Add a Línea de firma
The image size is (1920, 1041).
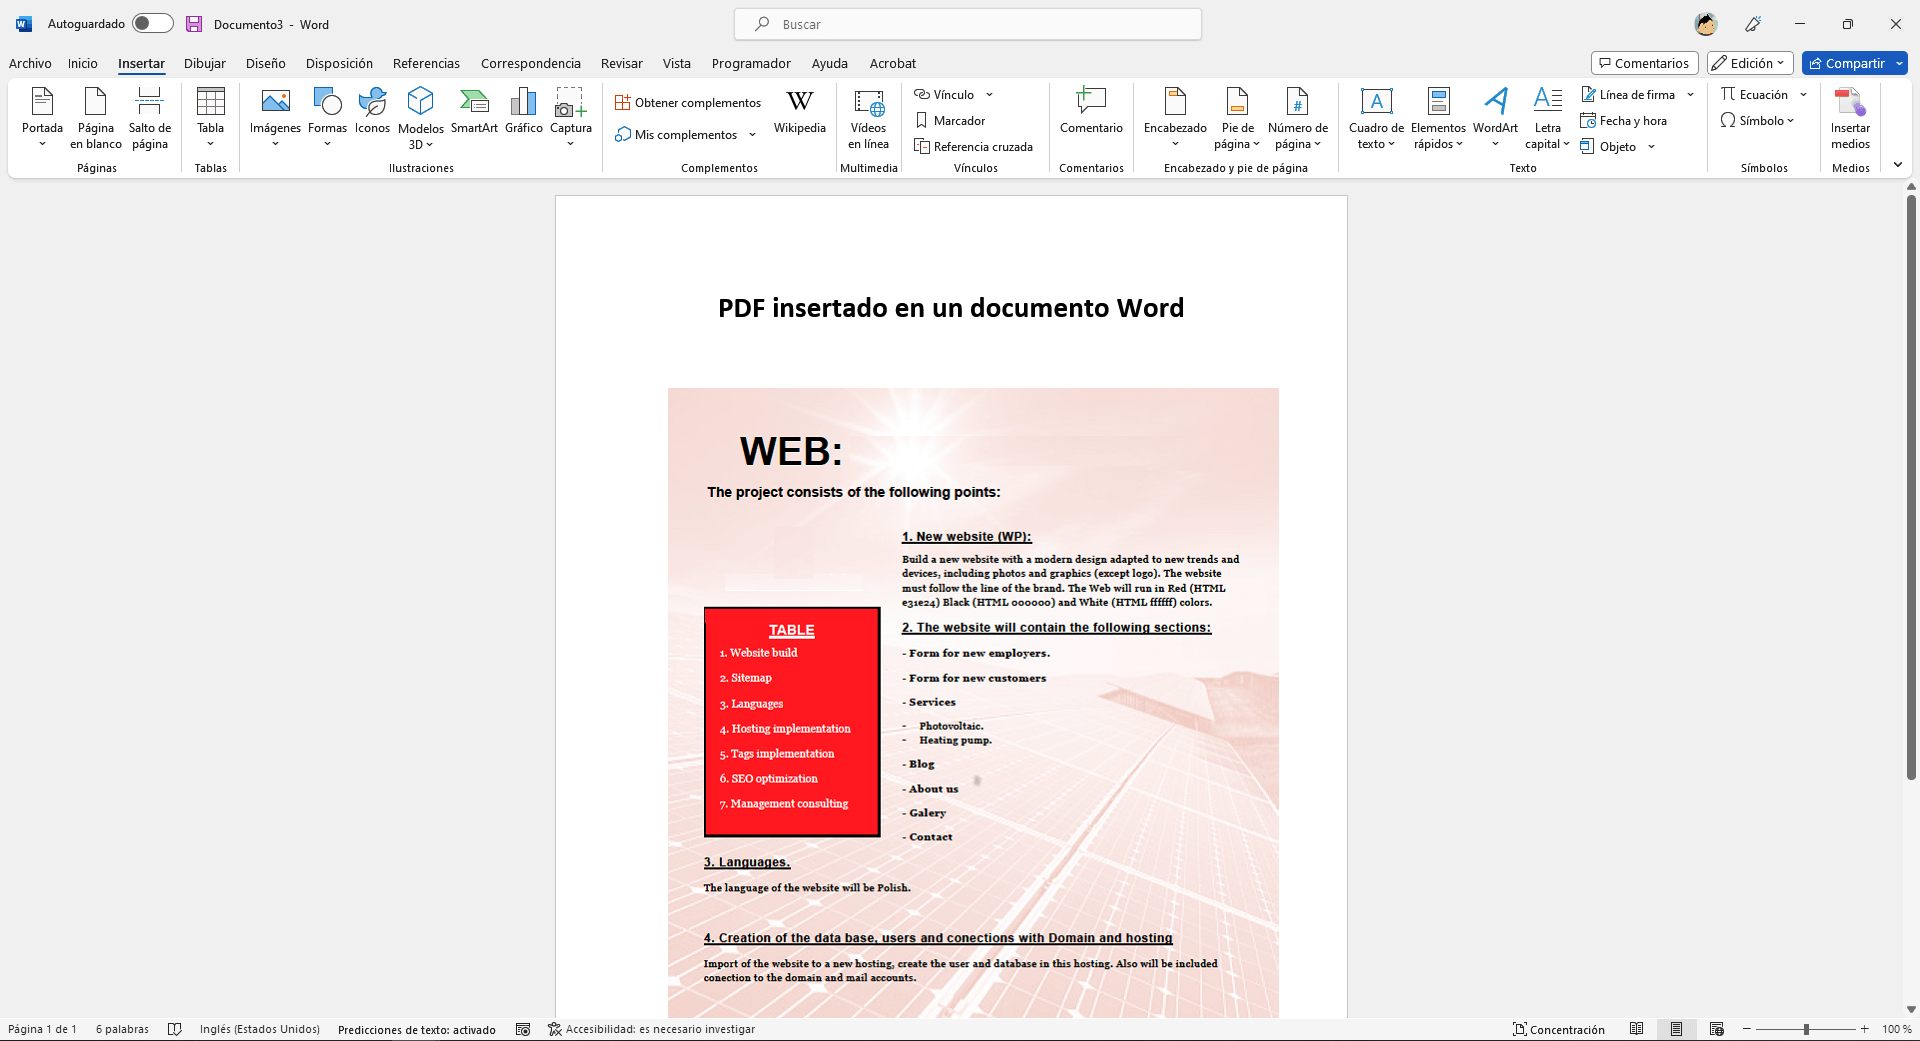coord(1628,95)
